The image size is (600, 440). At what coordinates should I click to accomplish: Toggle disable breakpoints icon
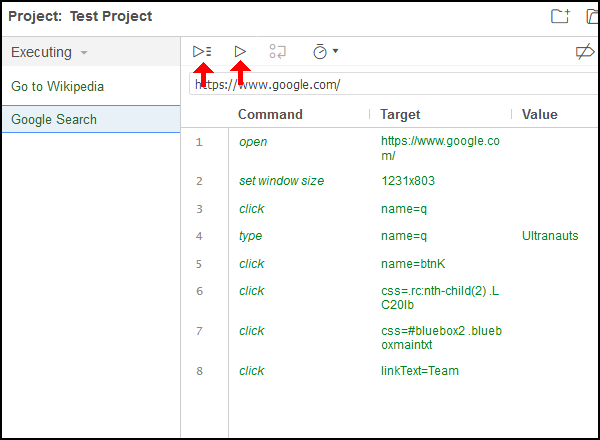pyautogui.click(x=585, y=52)
